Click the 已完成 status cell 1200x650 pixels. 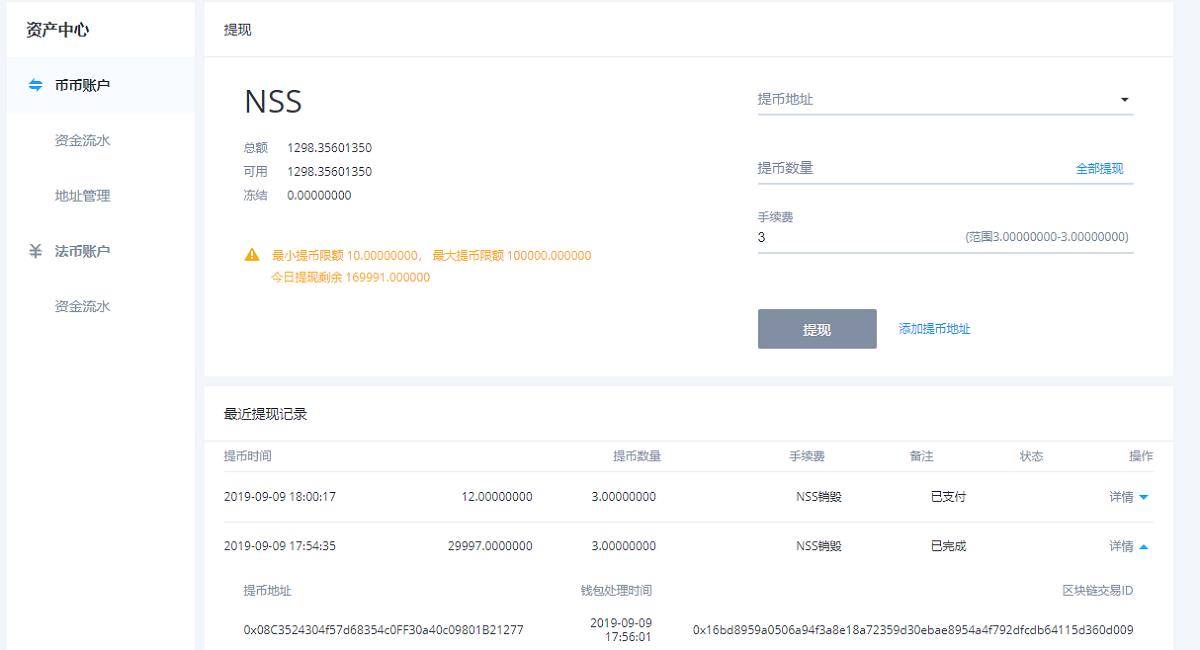(x=948, y=546)
